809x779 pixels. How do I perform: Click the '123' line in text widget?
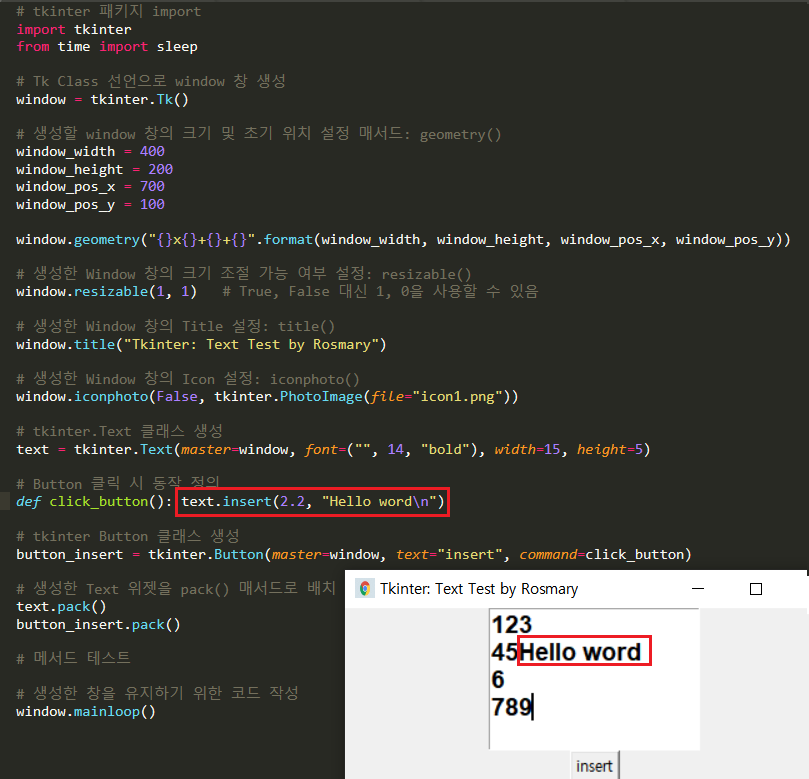click(511, 625)
